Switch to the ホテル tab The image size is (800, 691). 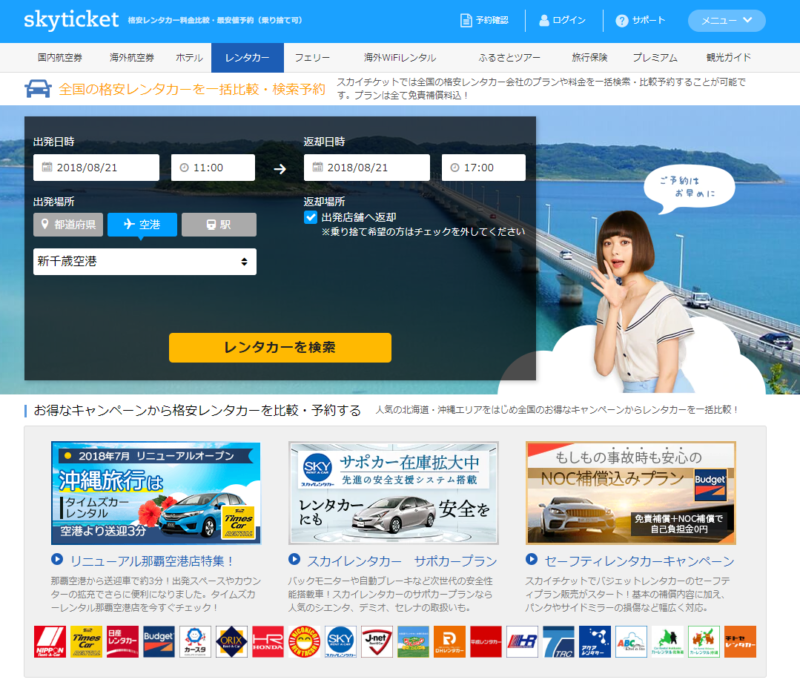pyautogui.click(x=189, y=58)
